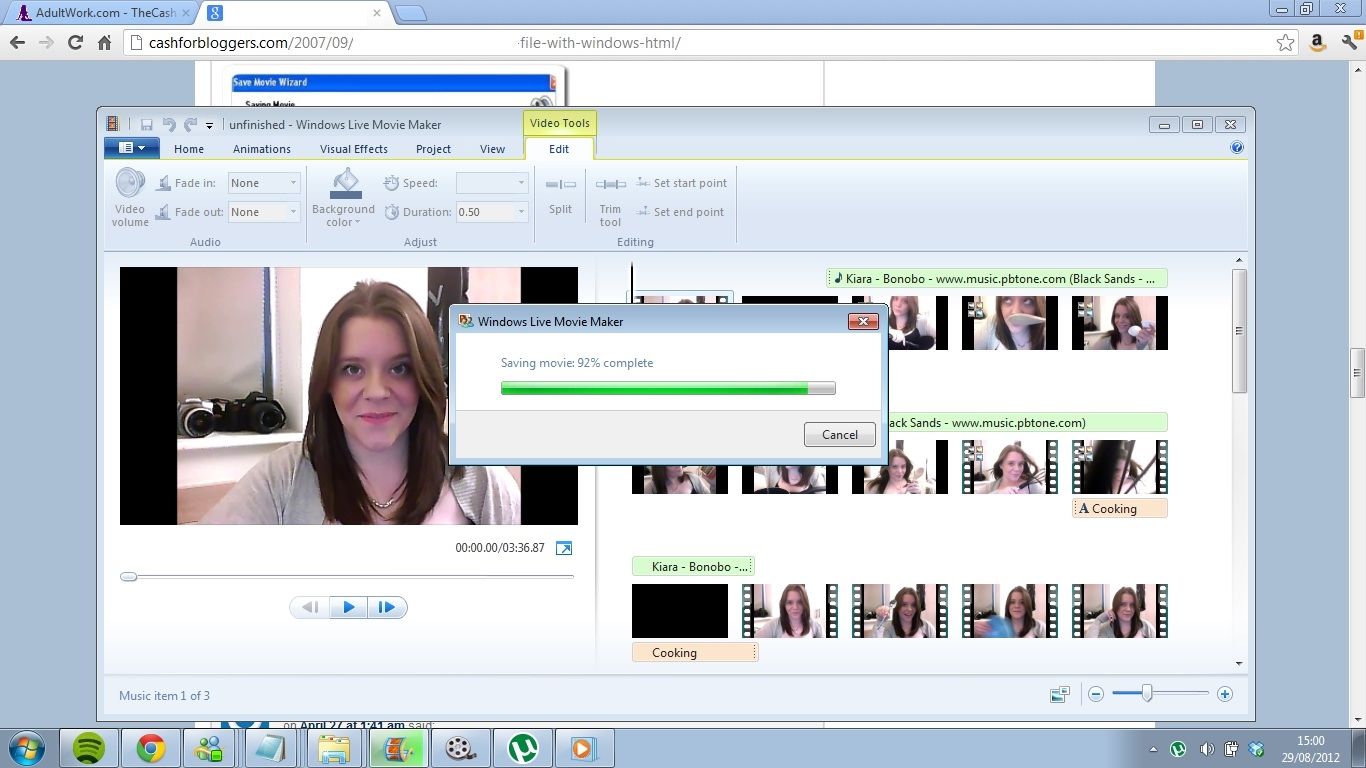
Task: Open Windows Explorer folder from the taskbar
Action: [333, 748]
